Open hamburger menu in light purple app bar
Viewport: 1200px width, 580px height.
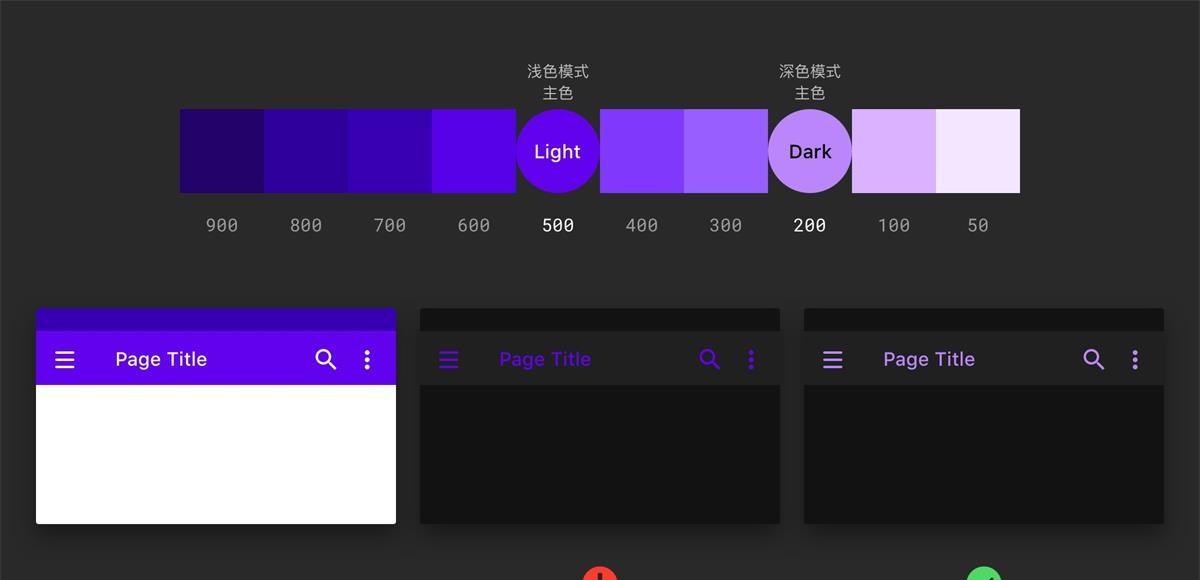tap(65, 359)
